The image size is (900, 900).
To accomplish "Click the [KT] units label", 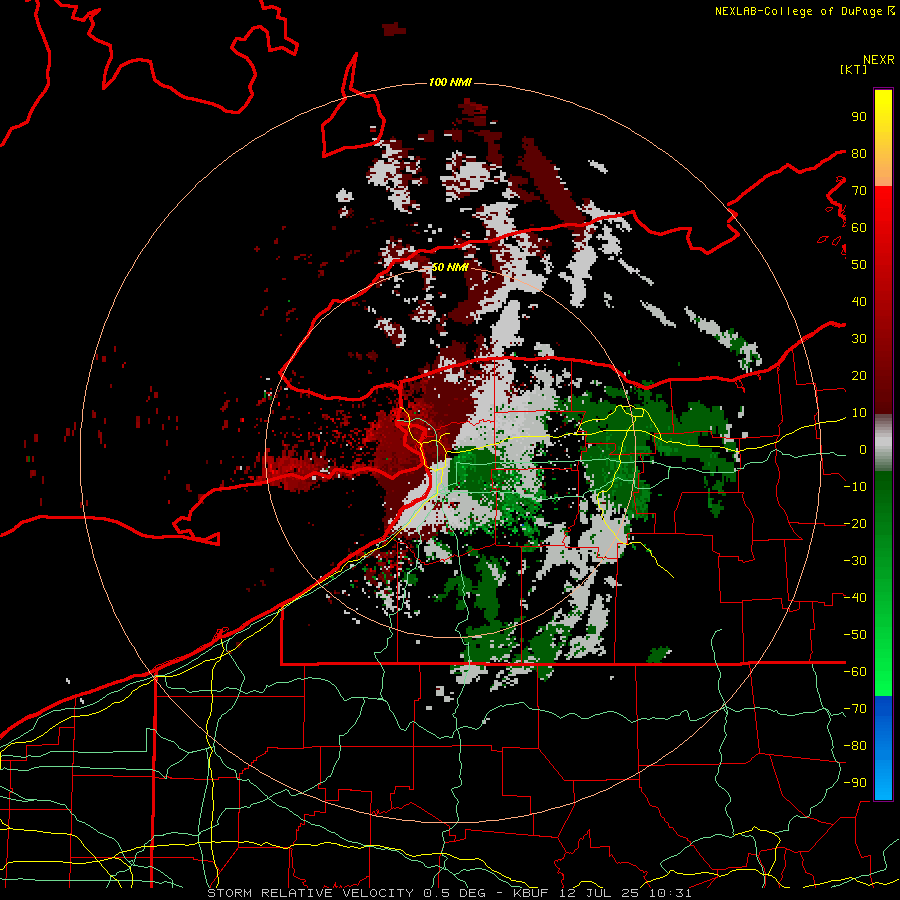I will click(x=854, y=69).
